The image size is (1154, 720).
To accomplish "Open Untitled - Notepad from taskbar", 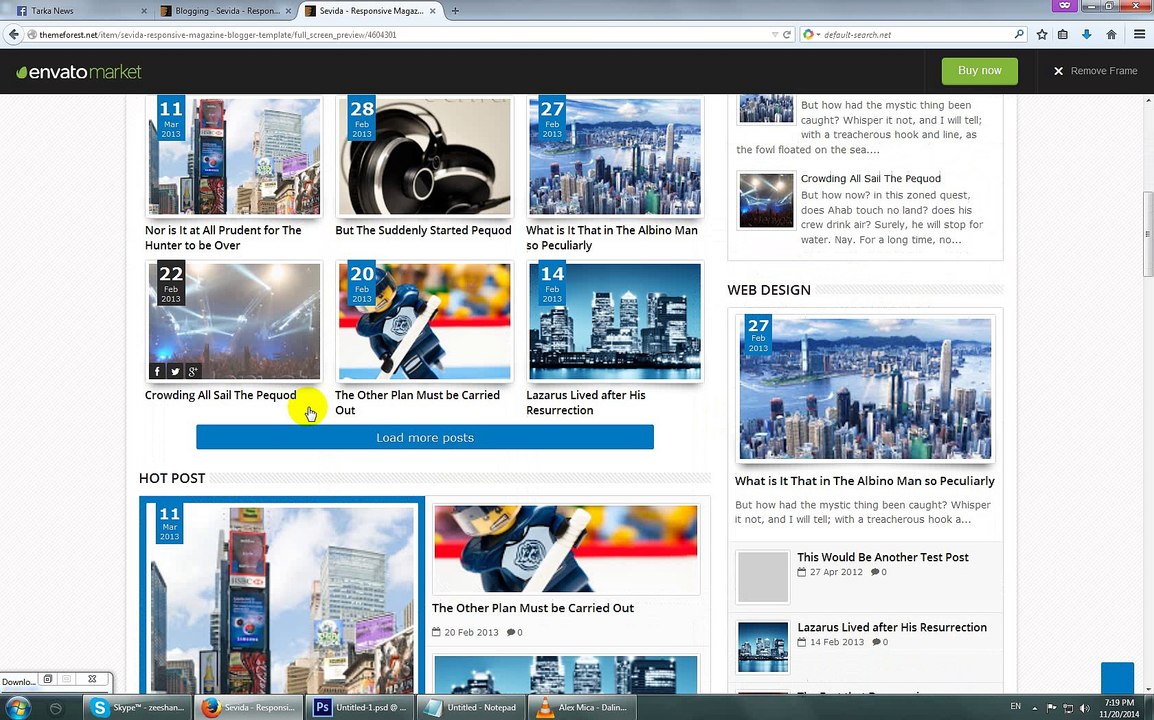I will 472,707.
